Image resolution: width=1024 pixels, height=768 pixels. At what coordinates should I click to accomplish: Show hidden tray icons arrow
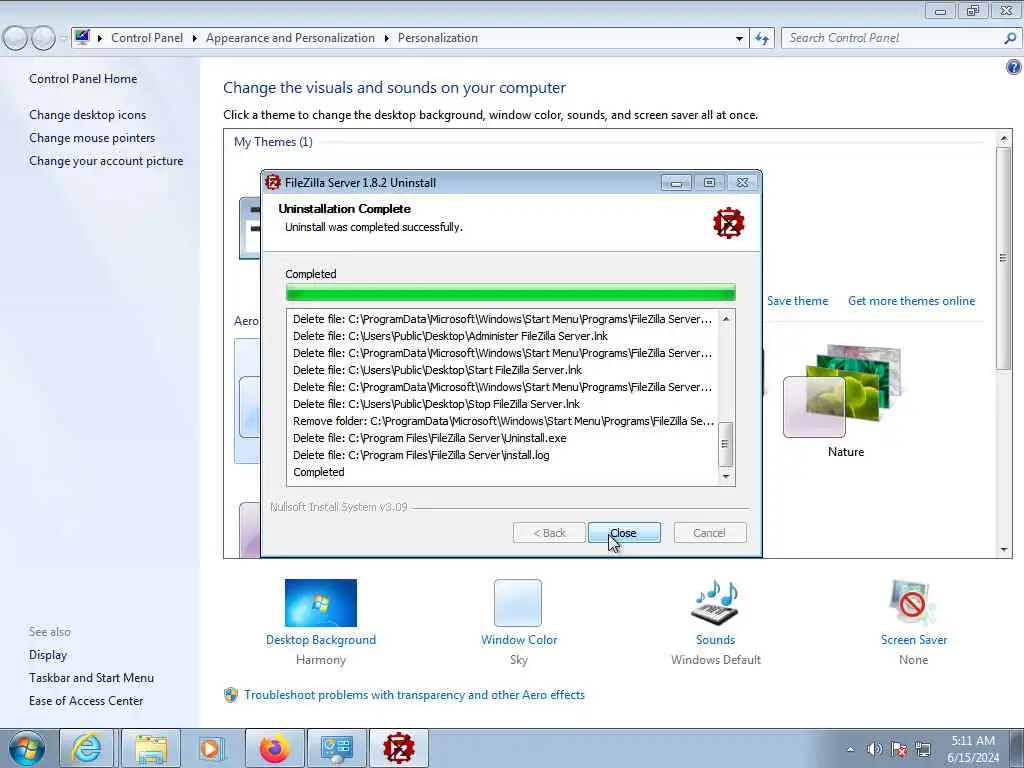coord(850,749)
